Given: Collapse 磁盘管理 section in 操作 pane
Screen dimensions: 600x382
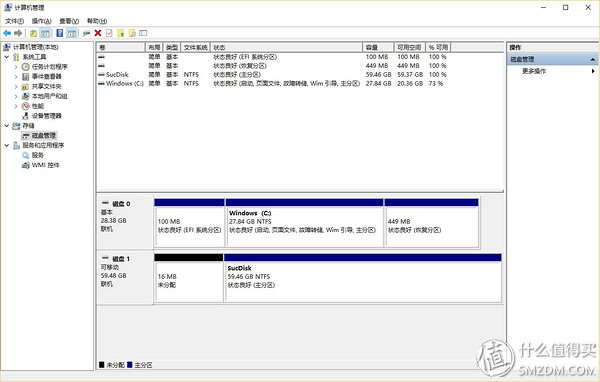Looking at the screenshot, I should click(x=592, y=59).
